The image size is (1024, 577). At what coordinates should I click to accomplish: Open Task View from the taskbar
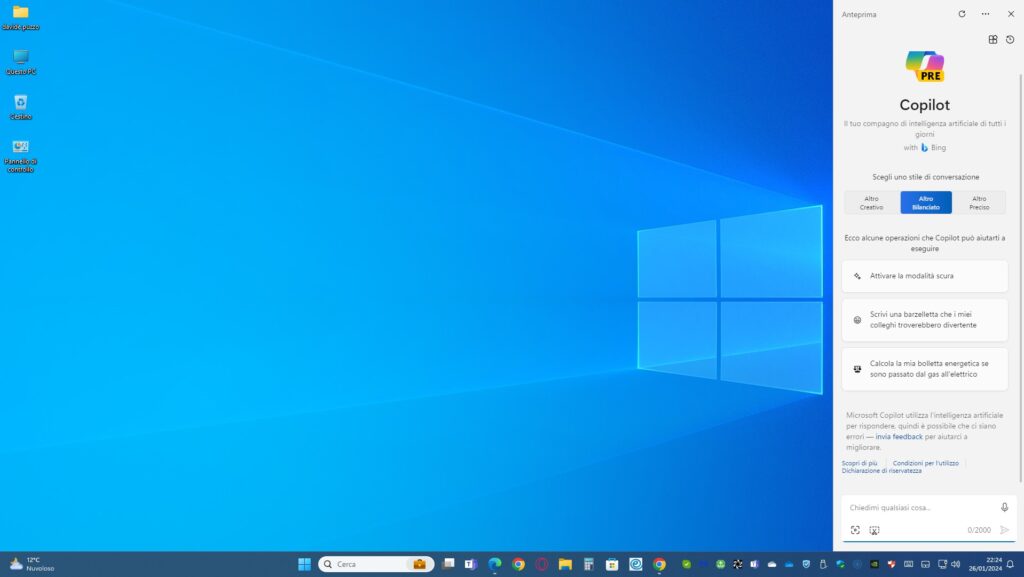[448, 564]
